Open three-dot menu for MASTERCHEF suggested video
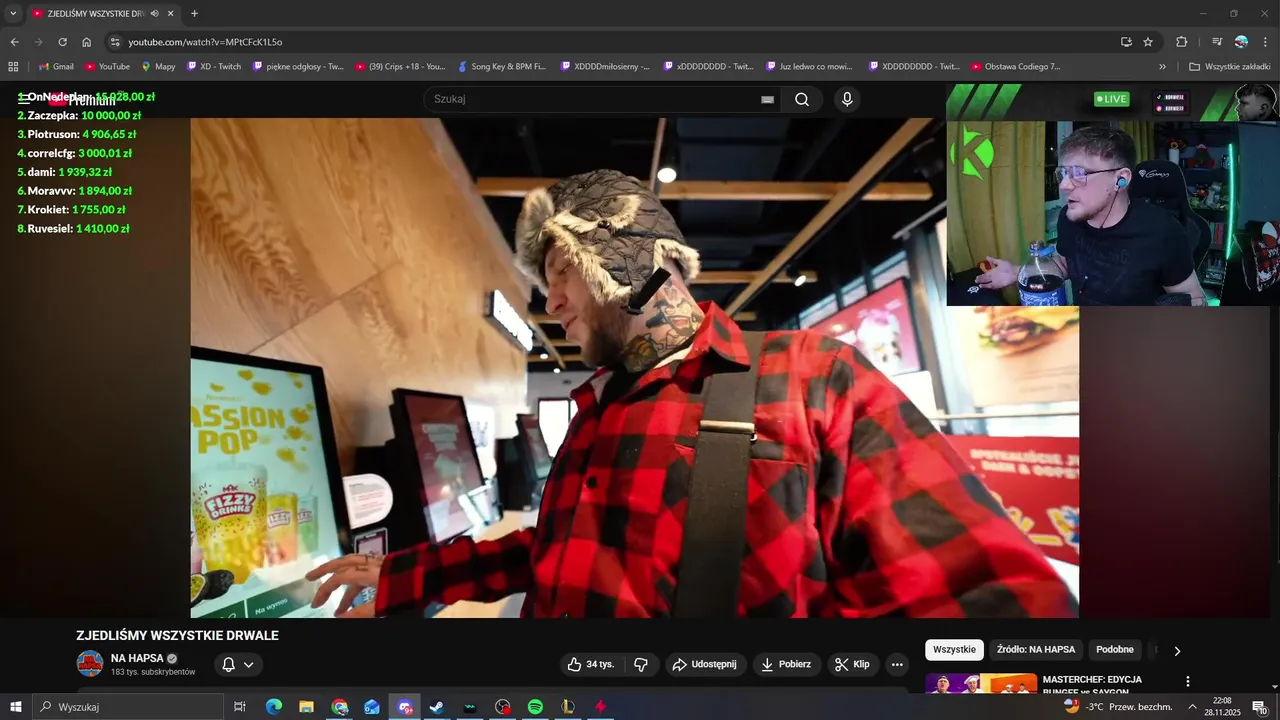 coord(1188,681)
